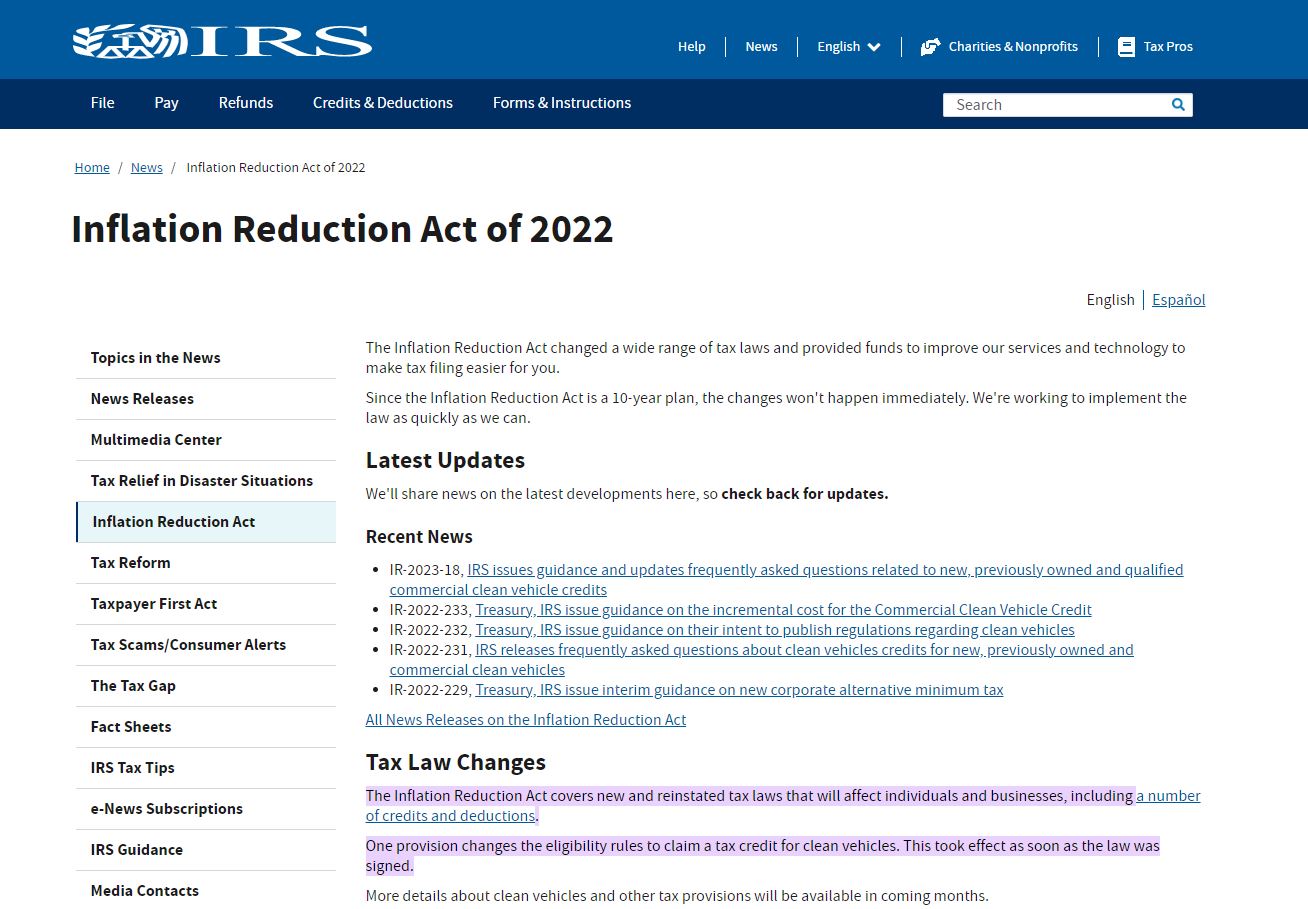The image size is (1308, 909).
Task: Open the Refunds menu
Action: pyautogui.click(x=246, y=103)
